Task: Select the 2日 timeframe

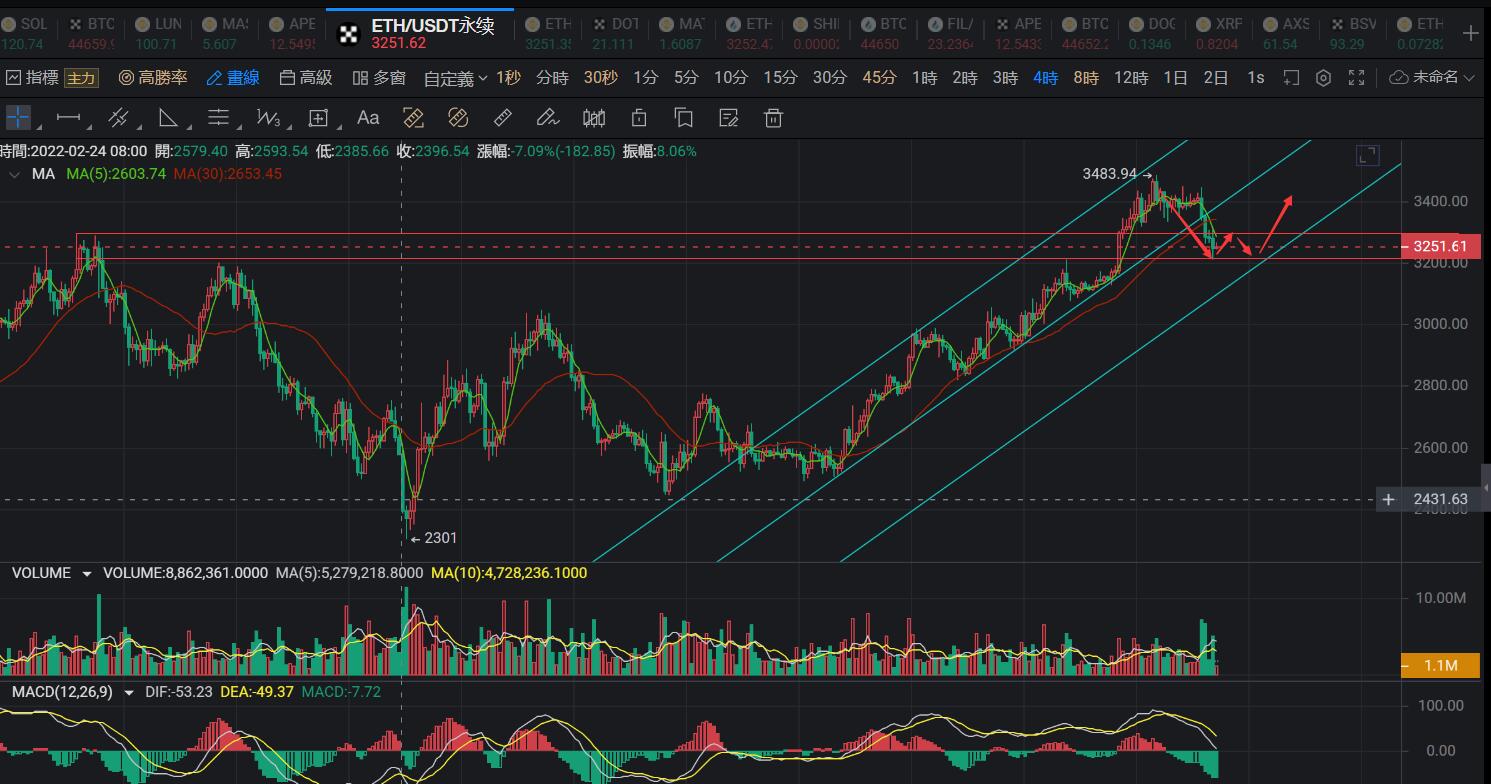Action: (x=1215, y=78)
